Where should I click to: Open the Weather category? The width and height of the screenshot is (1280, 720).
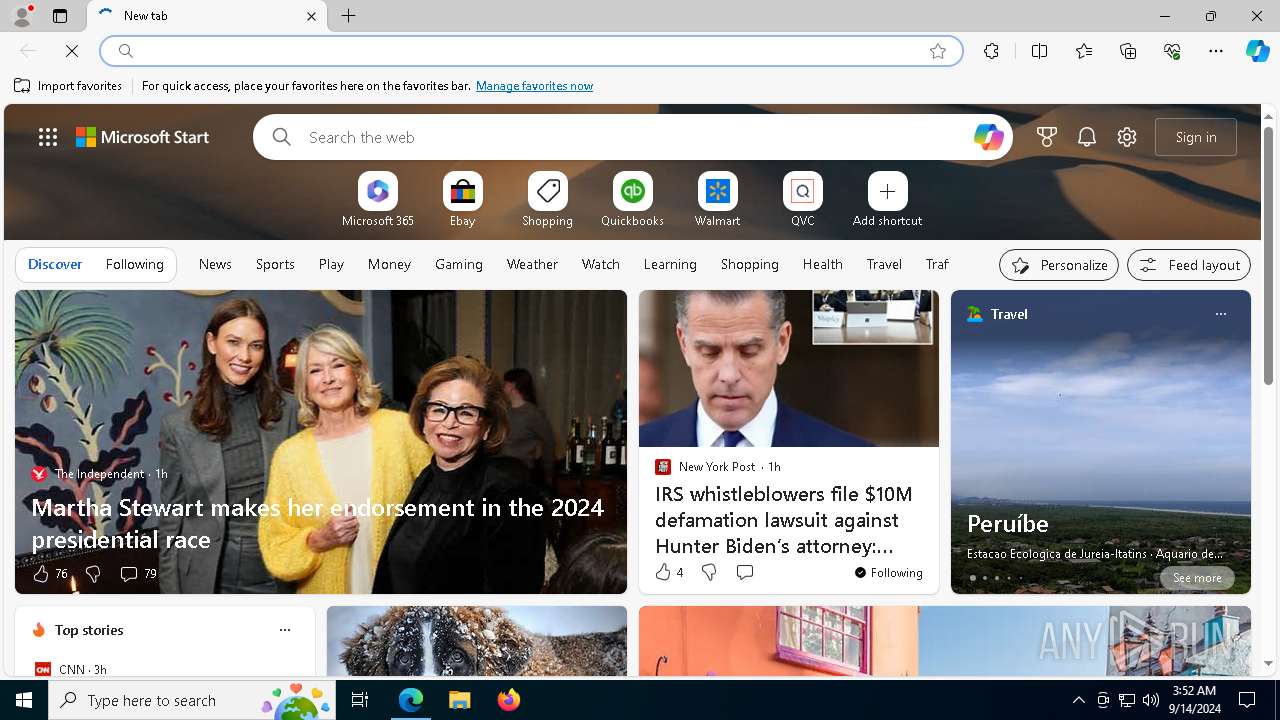click(x=532, y=264)
